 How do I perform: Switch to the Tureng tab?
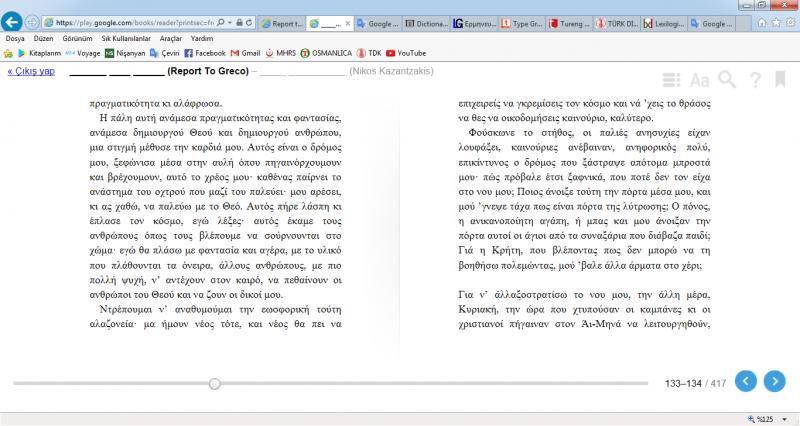[x=570, y=23]
